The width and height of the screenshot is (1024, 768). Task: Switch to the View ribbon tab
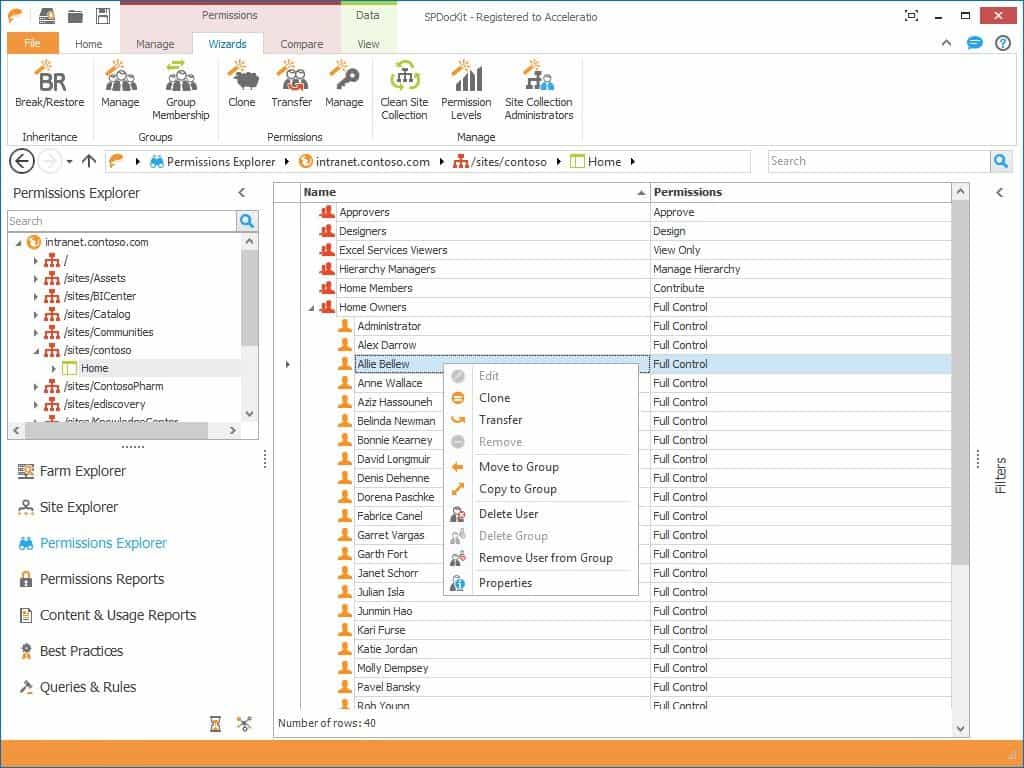click(368, 44)
